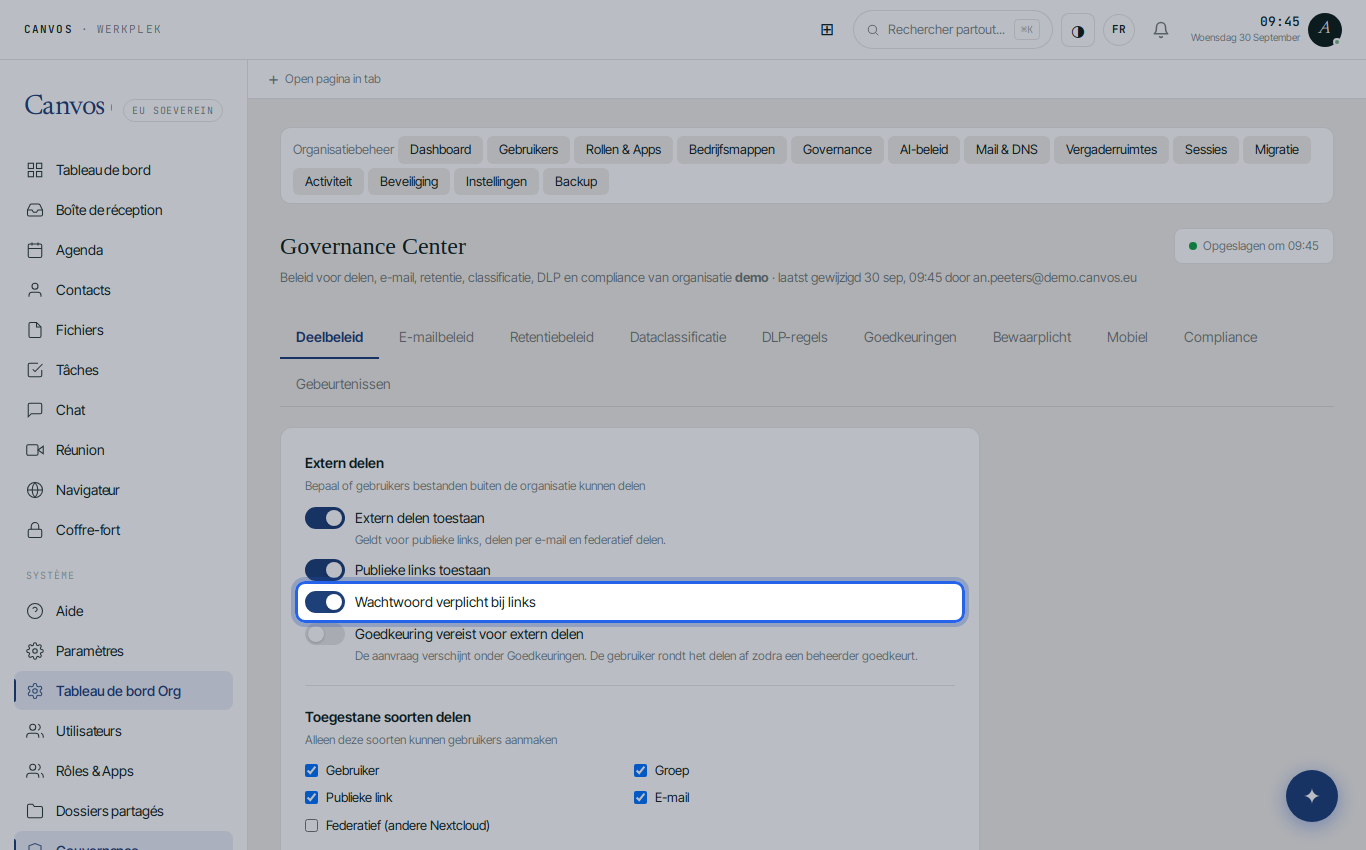Open Tâches in sidebar

(124, 370)
